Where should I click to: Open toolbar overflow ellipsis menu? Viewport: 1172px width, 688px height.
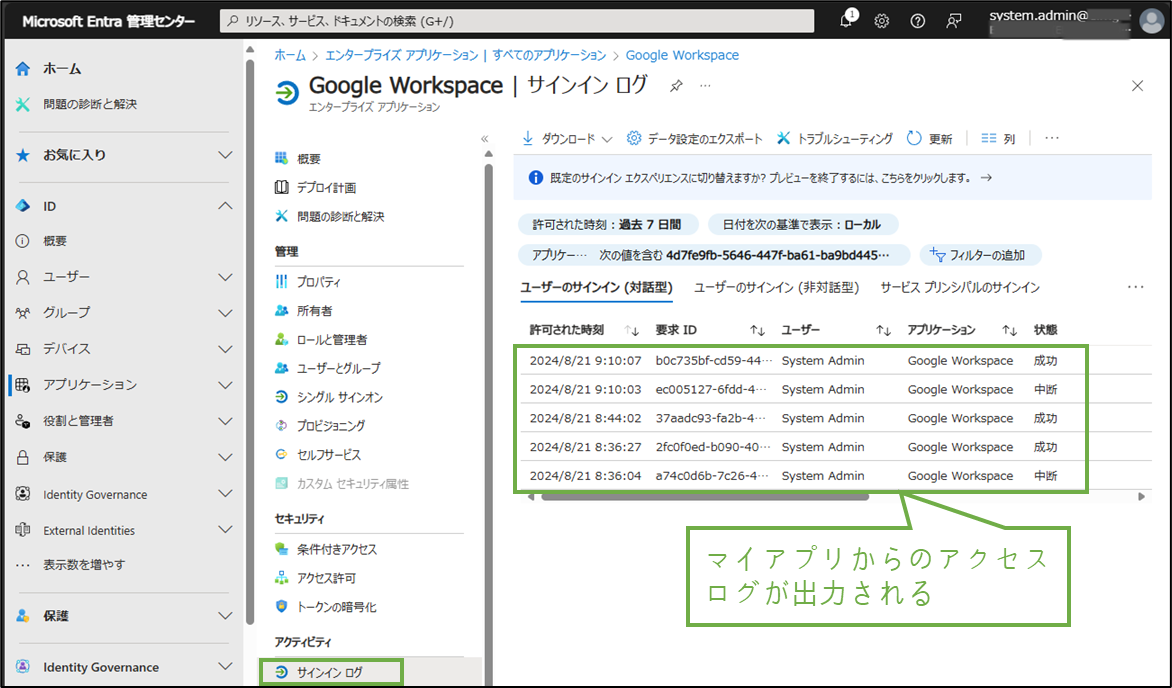1052,138
